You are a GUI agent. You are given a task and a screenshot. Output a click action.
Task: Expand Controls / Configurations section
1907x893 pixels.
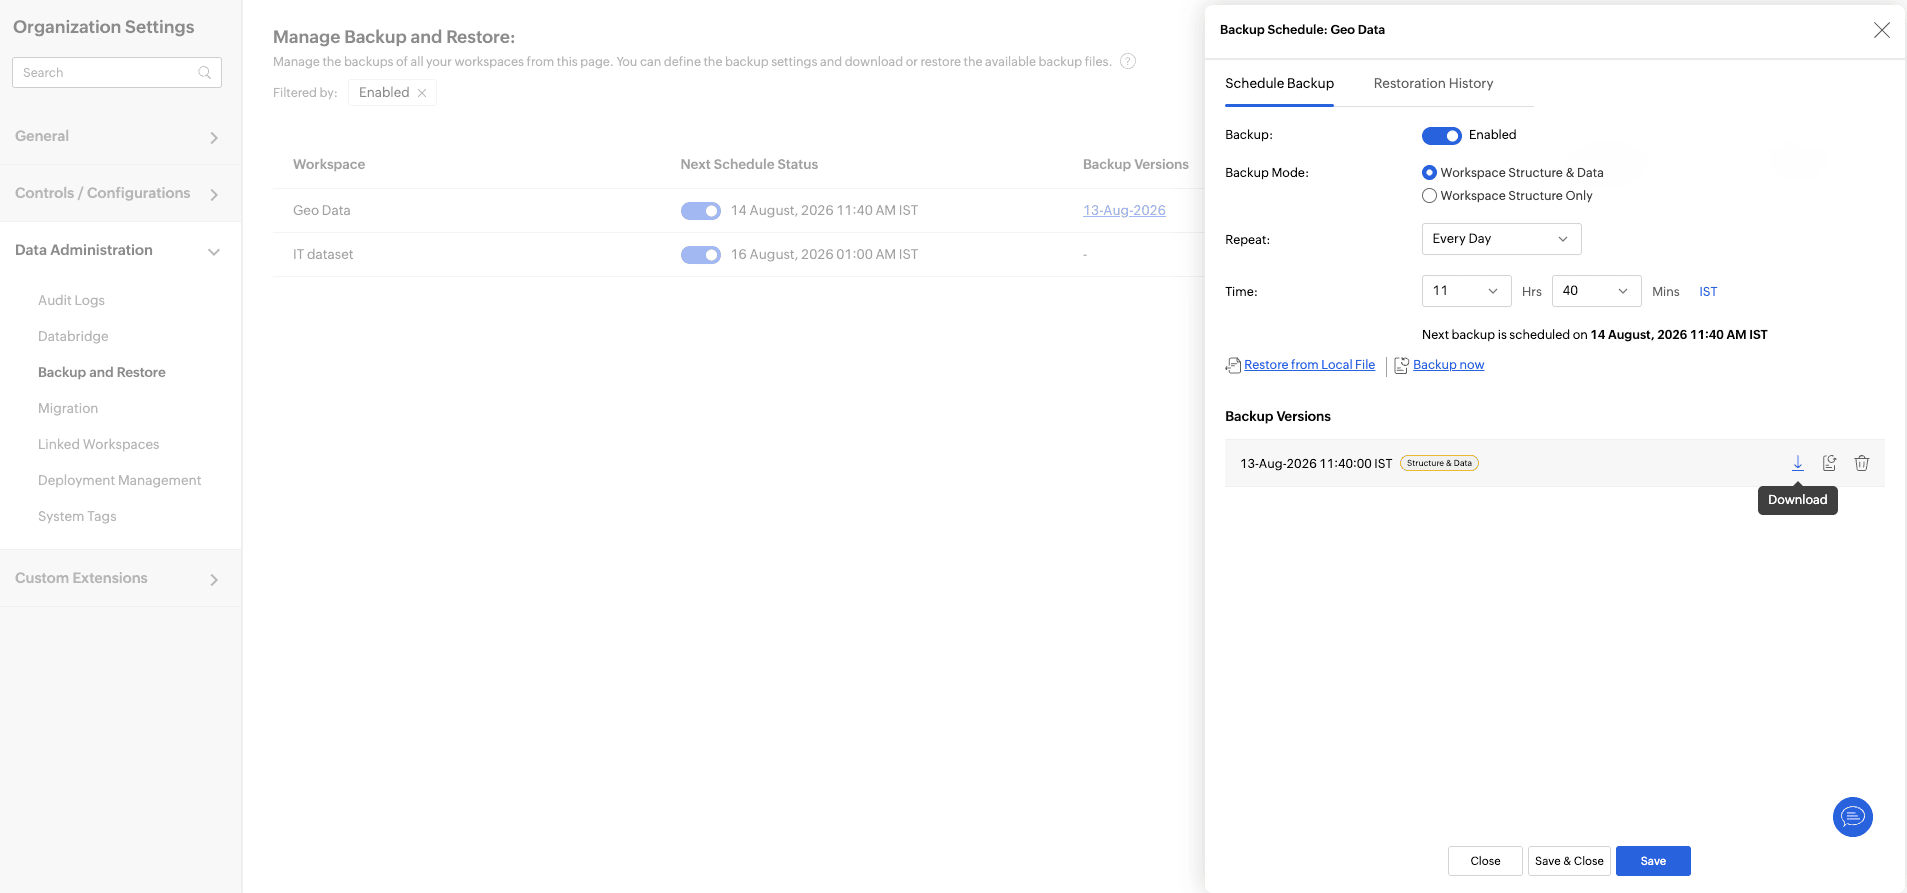click(x=120, y=194)
